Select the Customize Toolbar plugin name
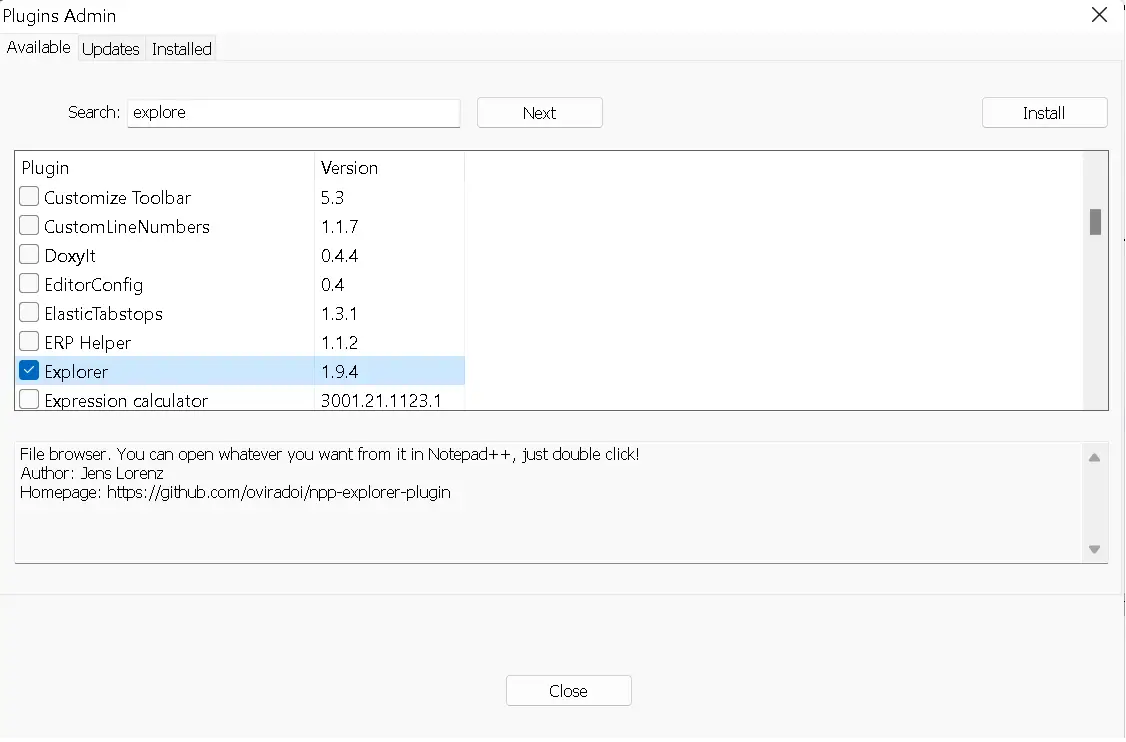 118,198
